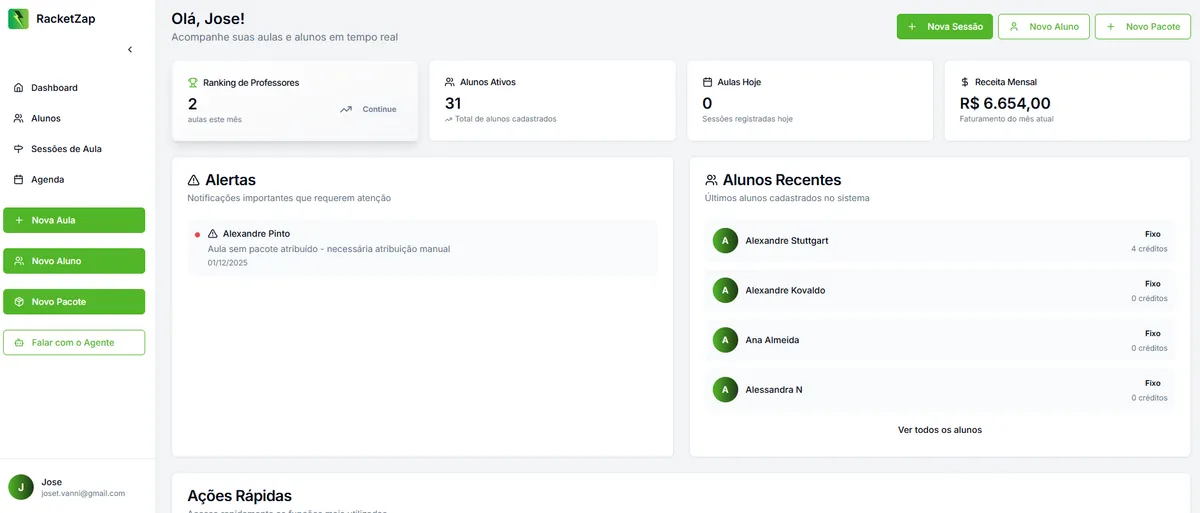This screenshot has height=513, width=1200.
Task: Click the outlined Novo Aluno header button
Action: pyautogui.click(x=1044, y=27)
